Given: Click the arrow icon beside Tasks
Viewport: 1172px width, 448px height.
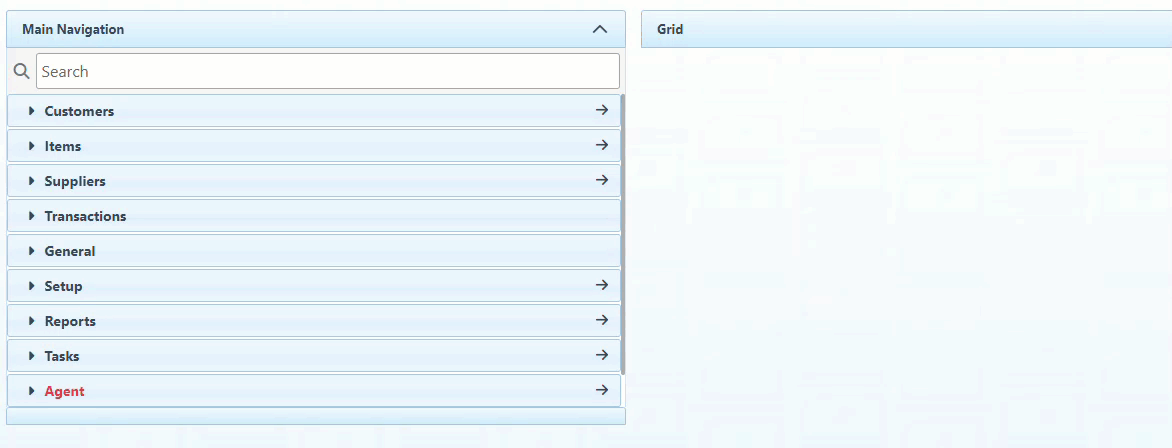Looking at the screenshot, I should (x=601, y=355).
